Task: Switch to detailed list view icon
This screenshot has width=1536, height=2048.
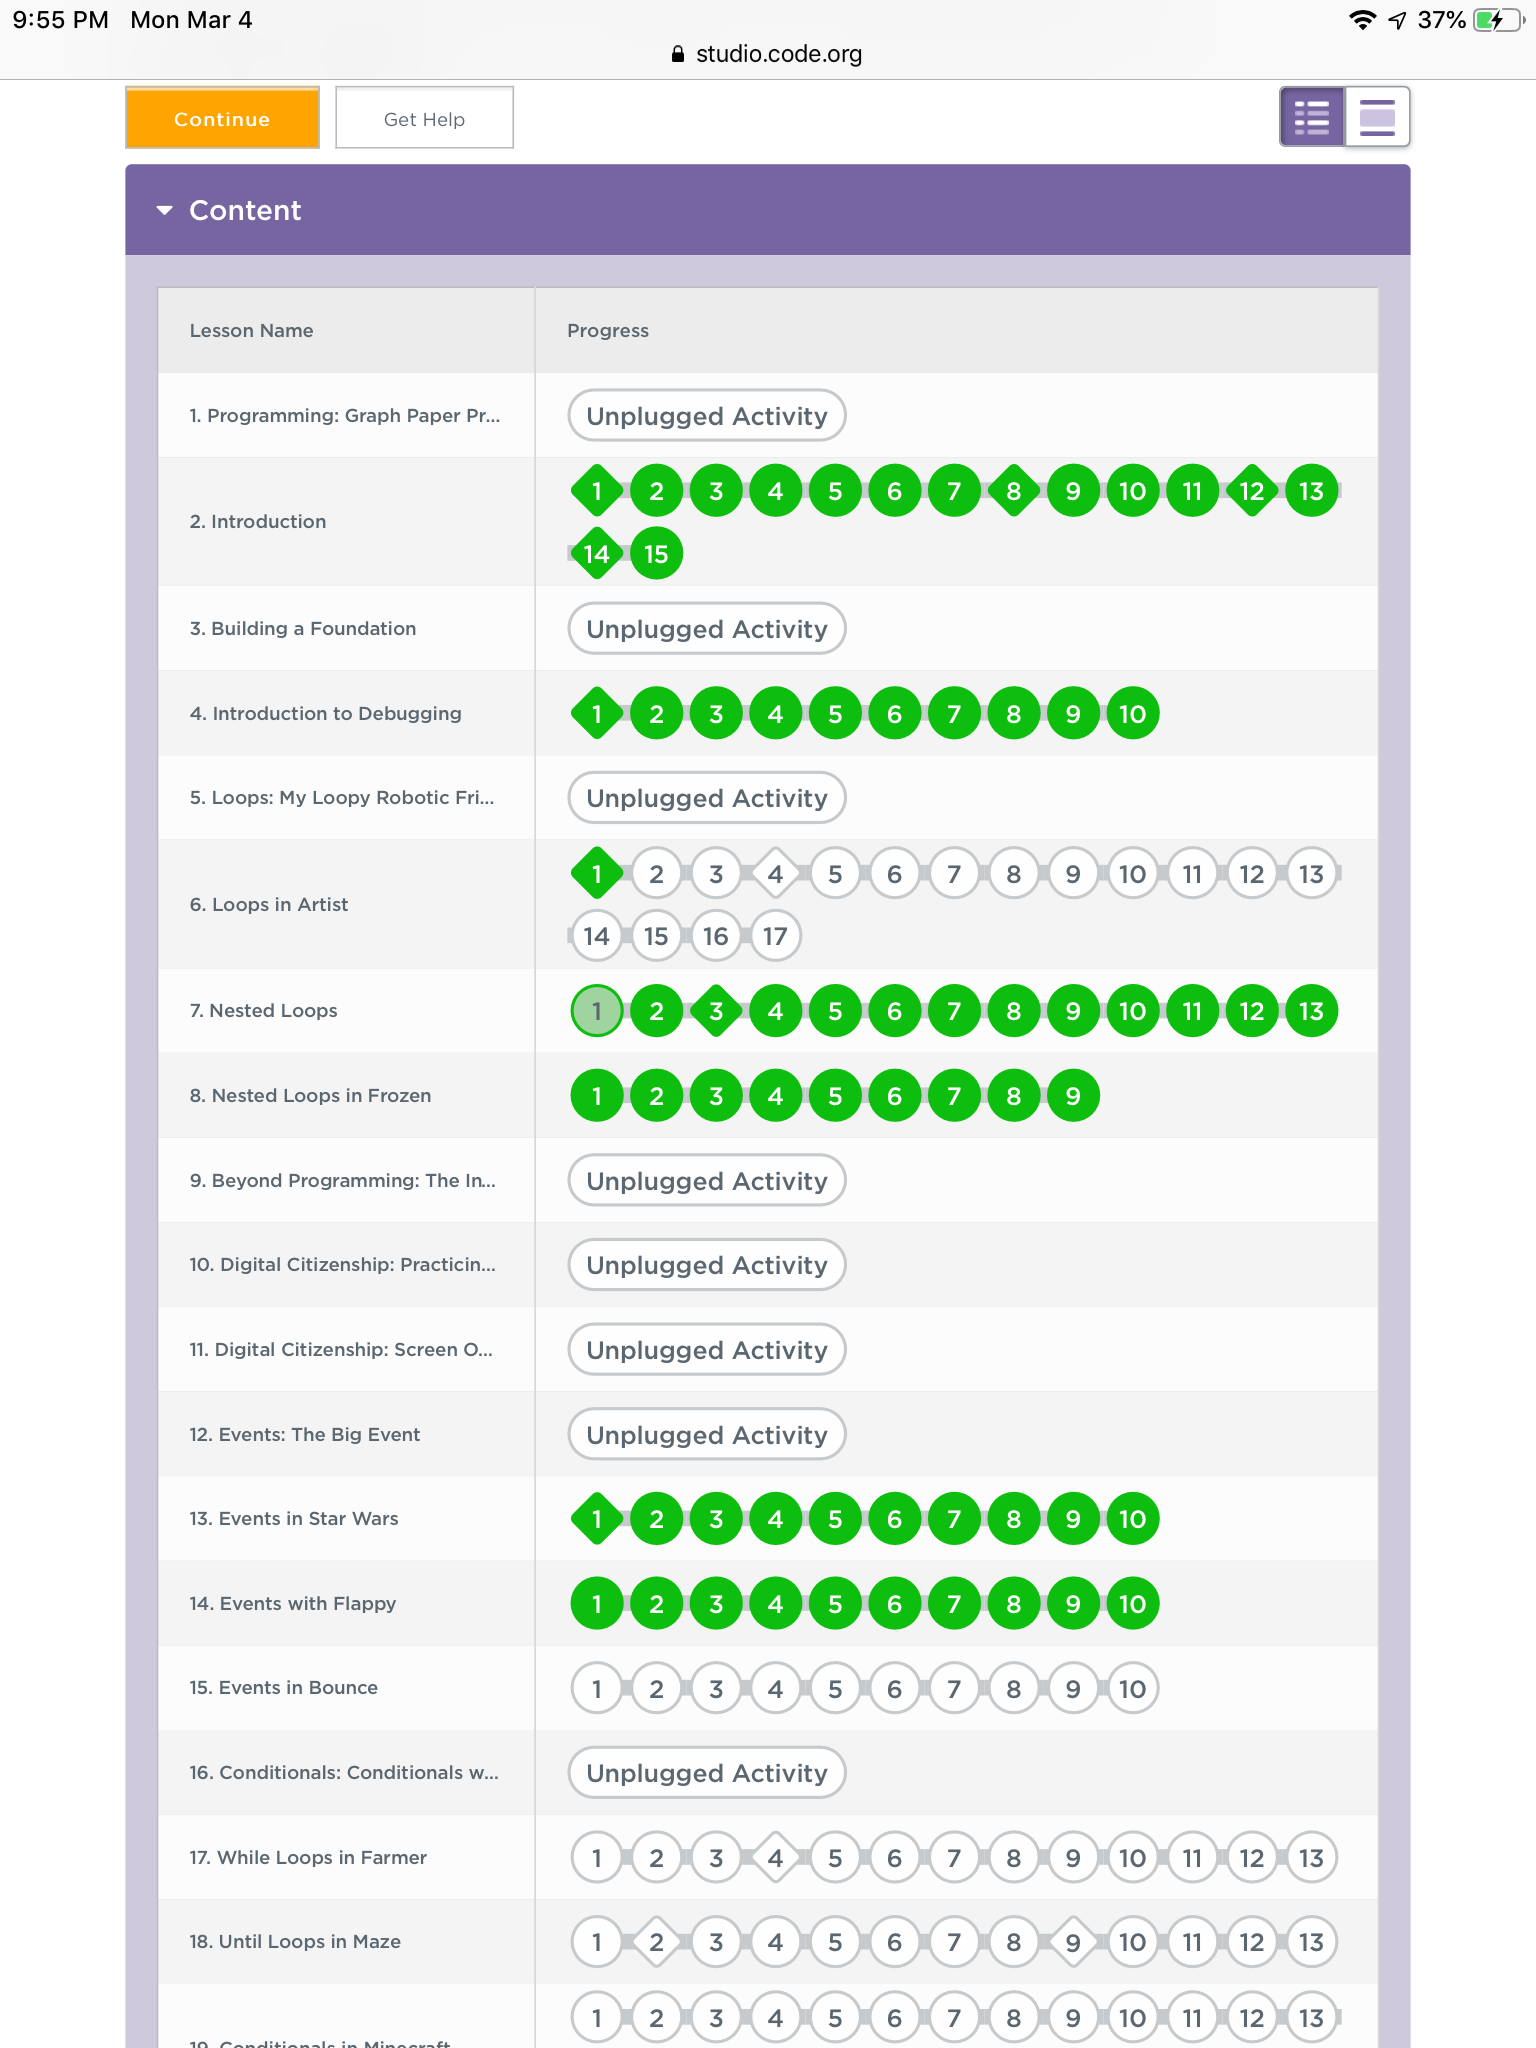Action: [1311, 117]
